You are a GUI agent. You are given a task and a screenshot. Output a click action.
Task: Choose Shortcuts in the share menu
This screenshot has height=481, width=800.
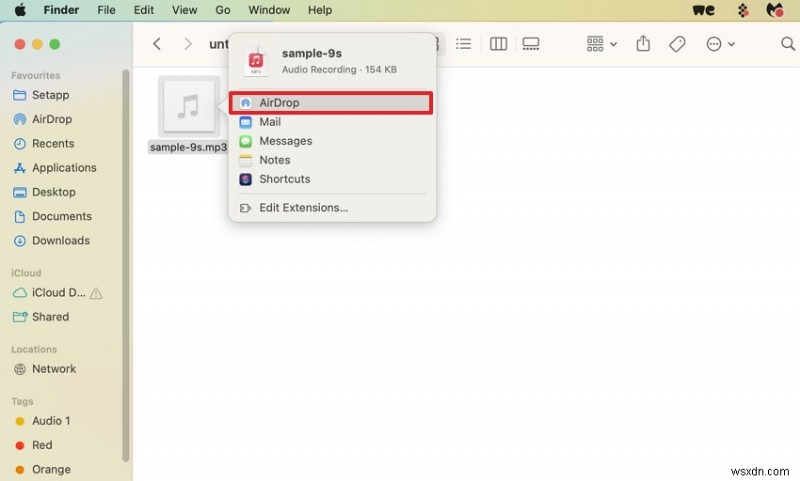[x=332, y=179]
